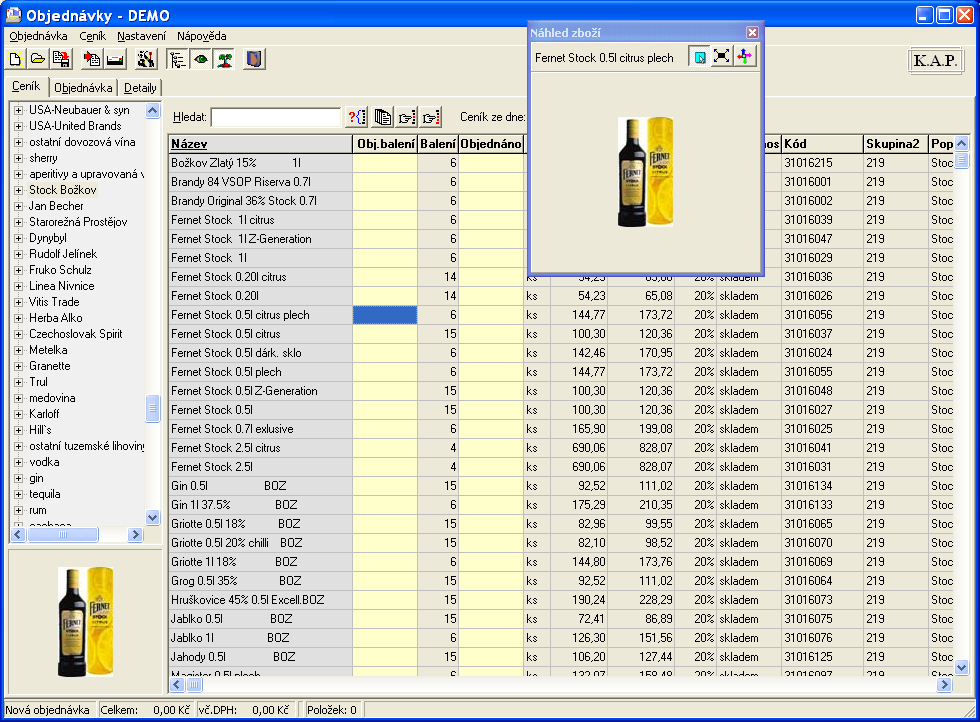This screenshot has height=722, width=980.
Task: Click the new order document icon
Action: (16, 60)
